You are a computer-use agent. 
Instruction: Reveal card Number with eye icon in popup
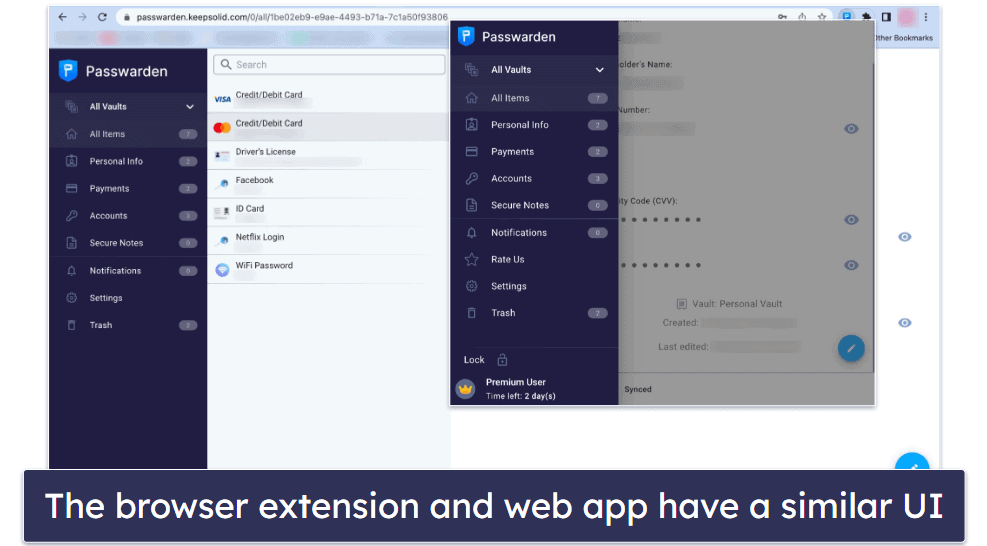(x=851, y=129)
